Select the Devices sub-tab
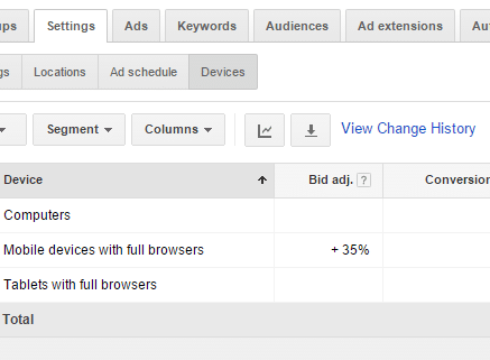This screenshot has height=360, width=490. pyautogui.click(x=223, y=72)
